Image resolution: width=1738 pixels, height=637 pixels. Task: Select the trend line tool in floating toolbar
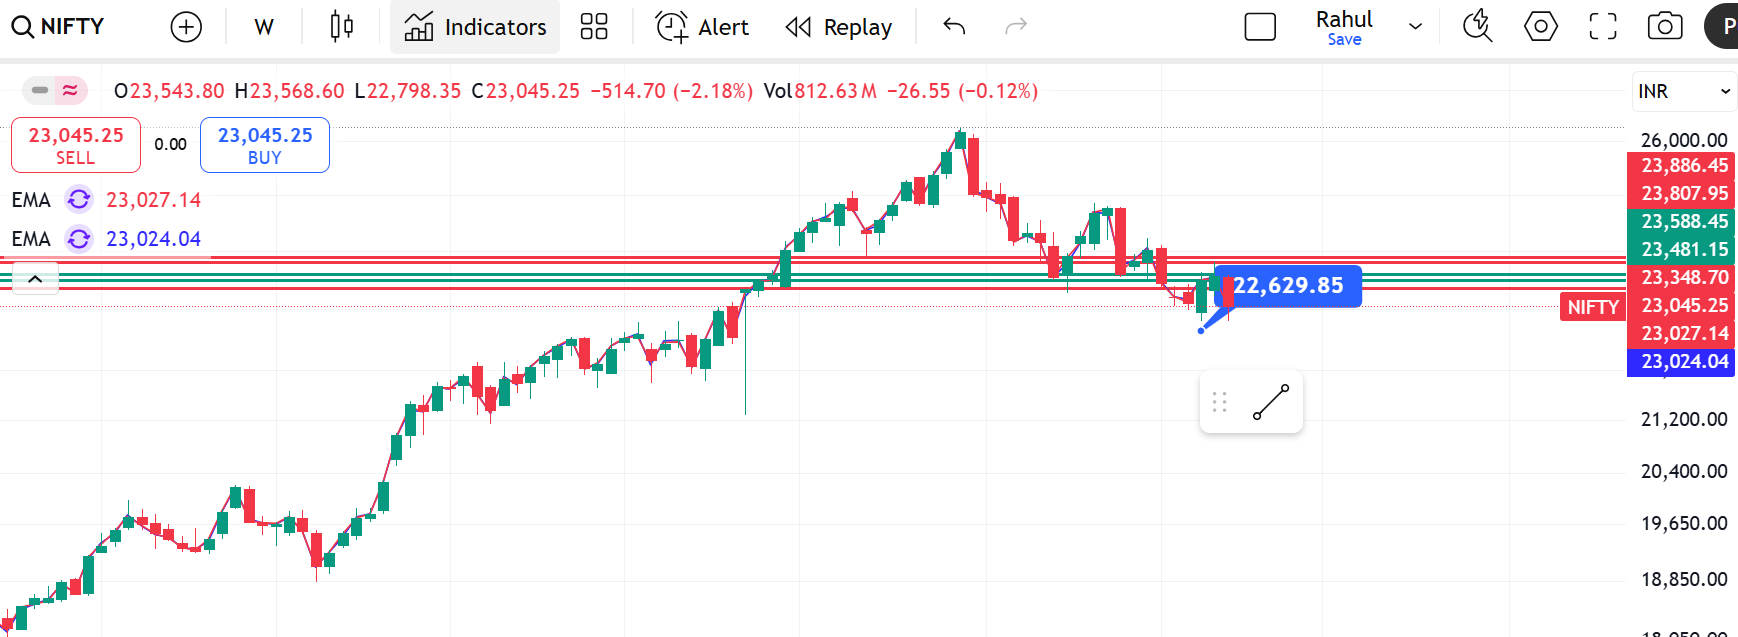(1271, 402)
